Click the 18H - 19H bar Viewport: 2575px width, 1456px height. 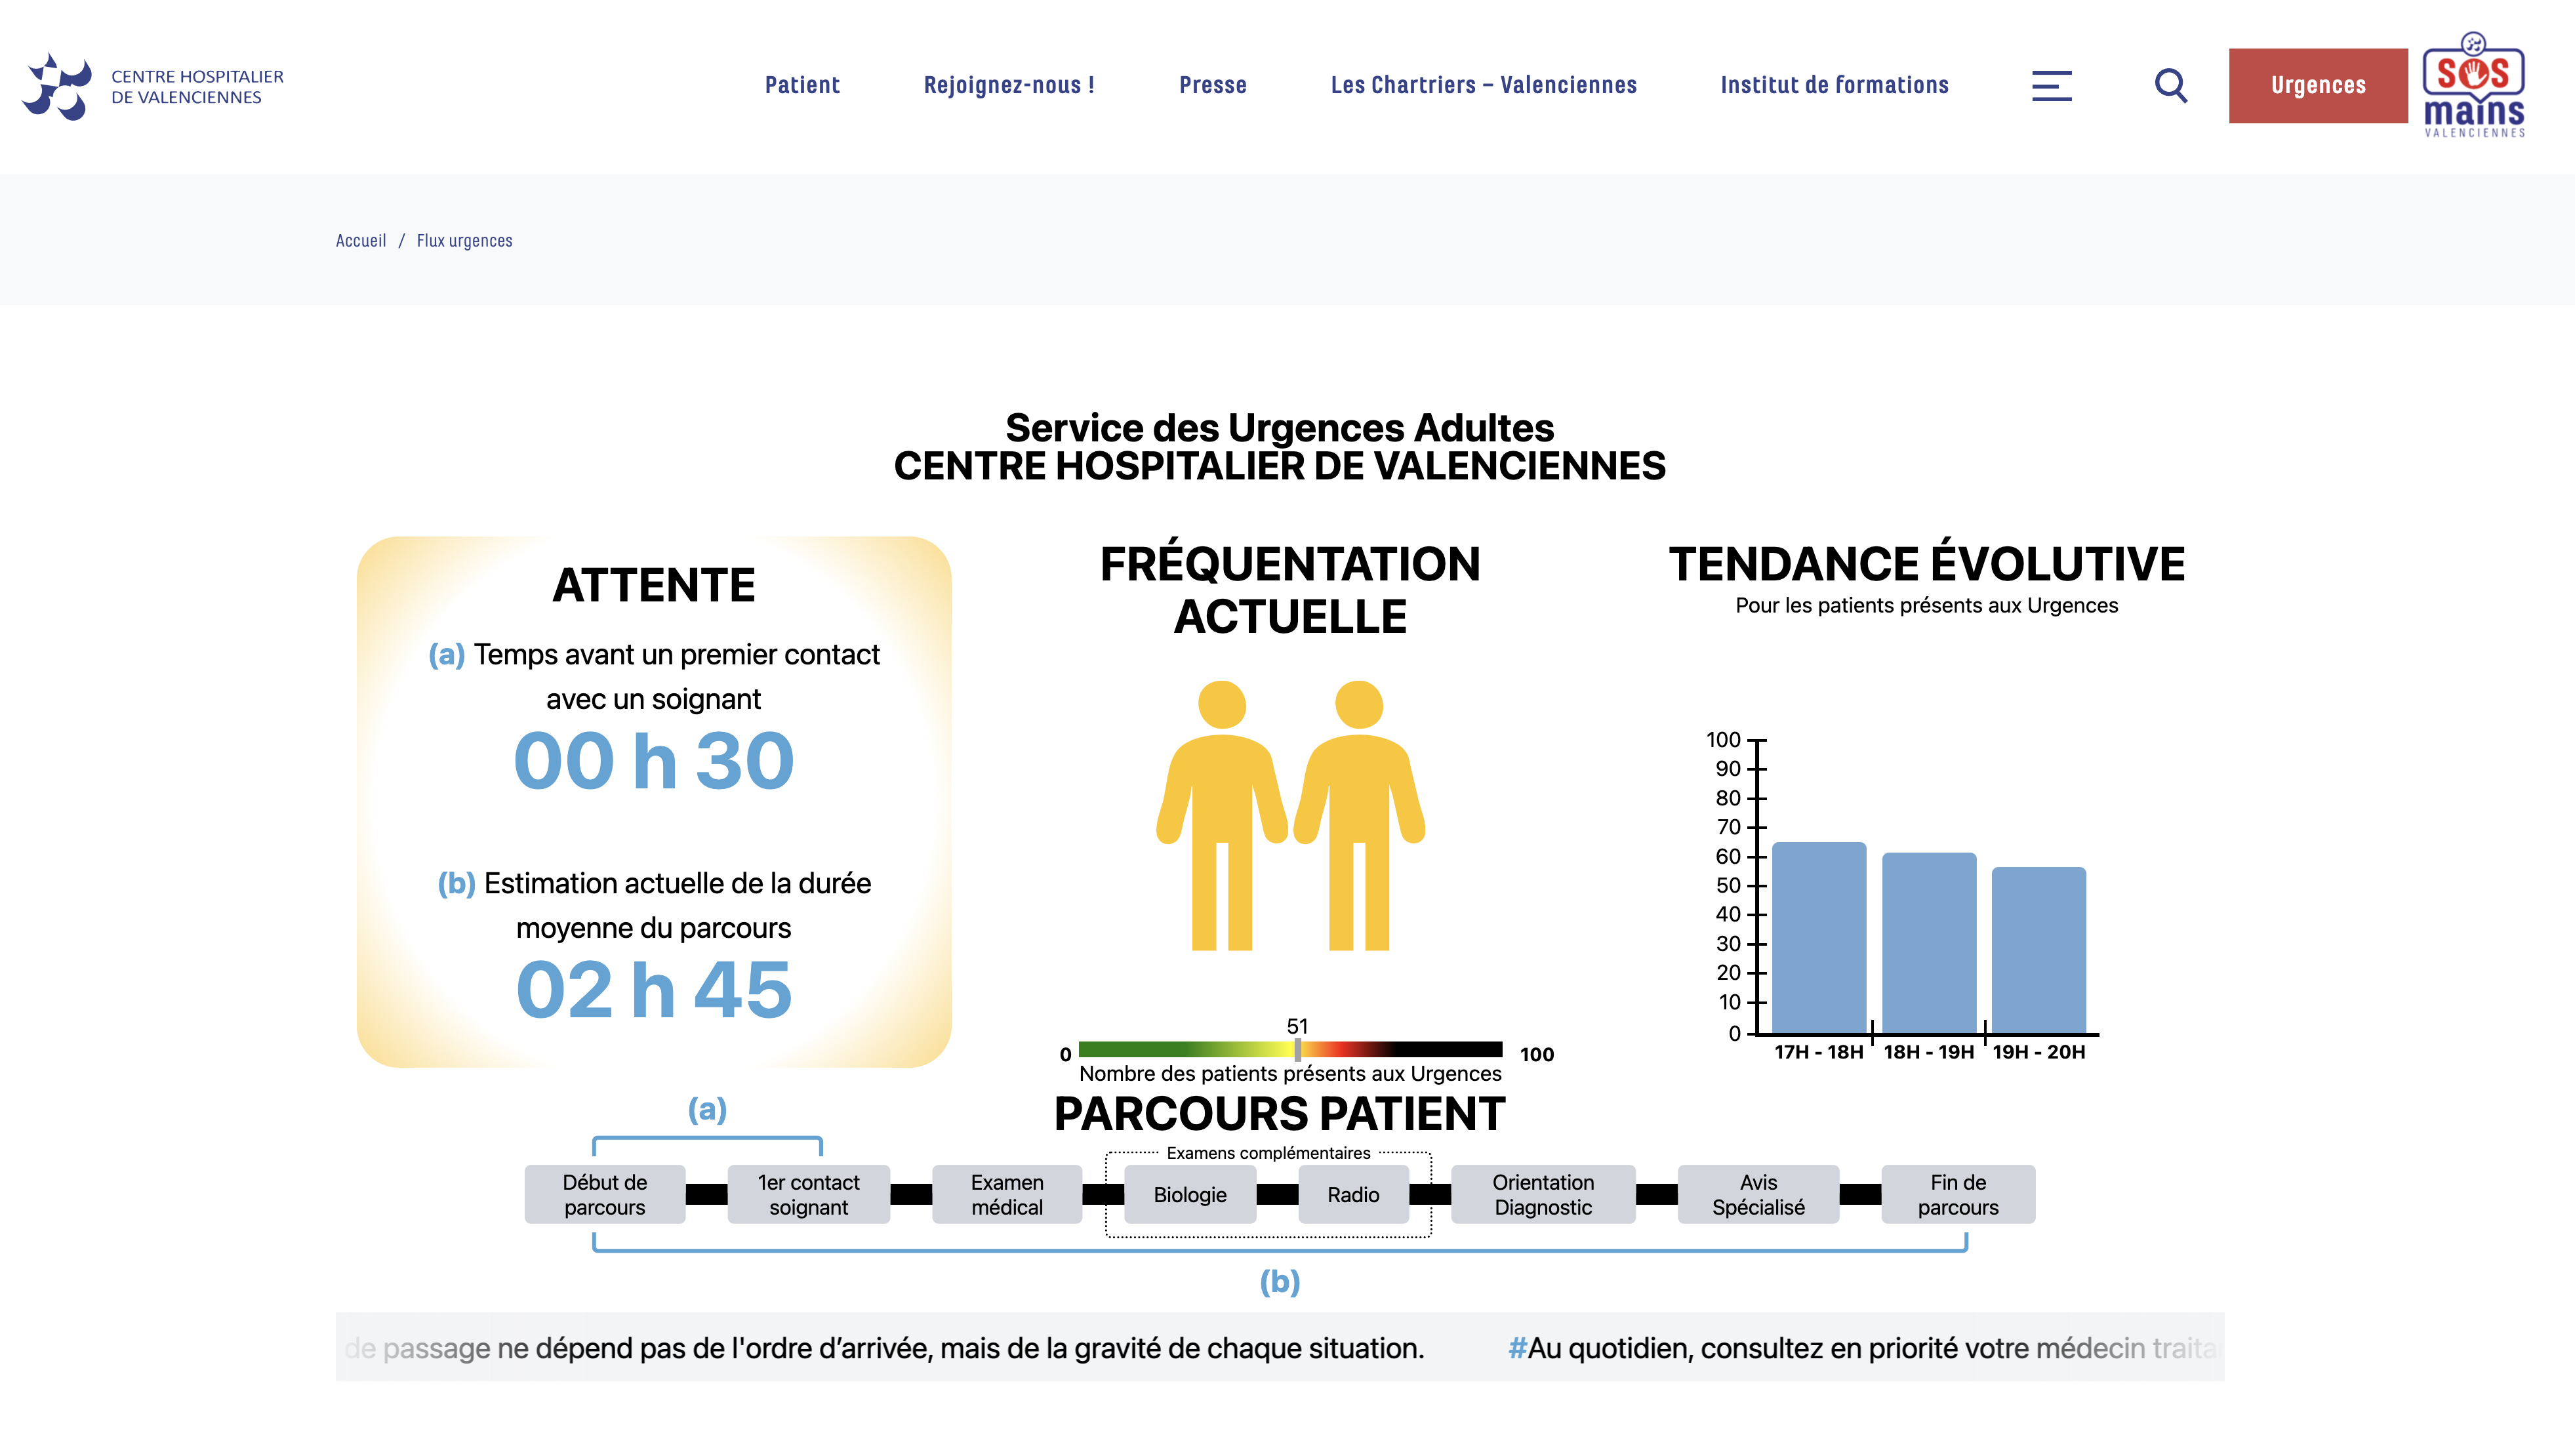1929,943
